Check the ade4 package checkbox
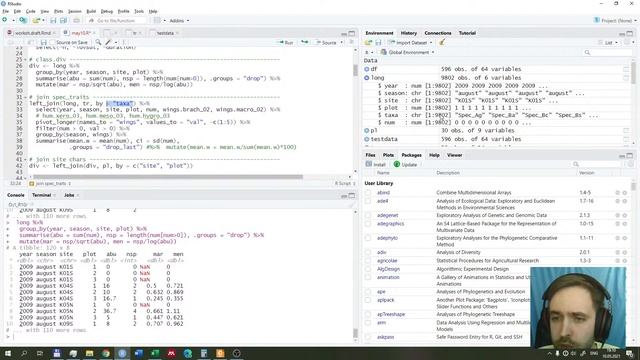Viewport: 640px width, 360px height. (x=368, y=201)
